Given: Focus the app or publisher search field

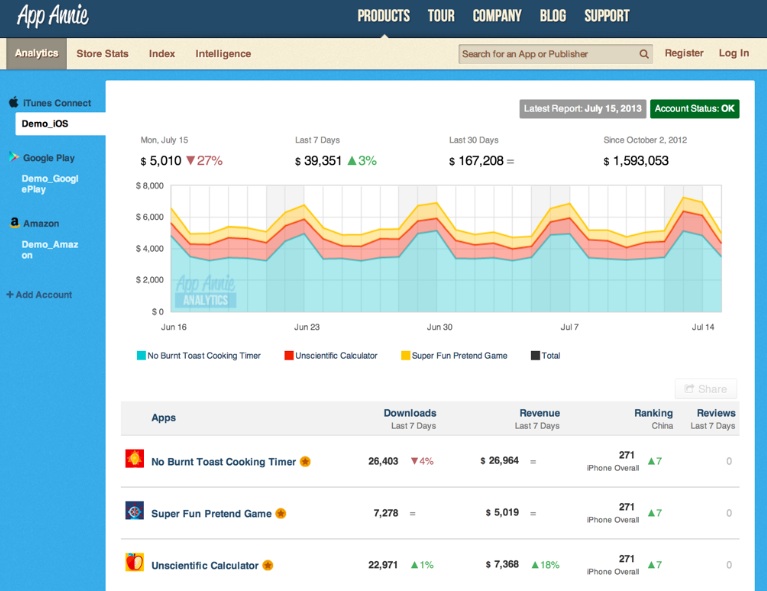Looking at the screenshot, I should 548,54.
